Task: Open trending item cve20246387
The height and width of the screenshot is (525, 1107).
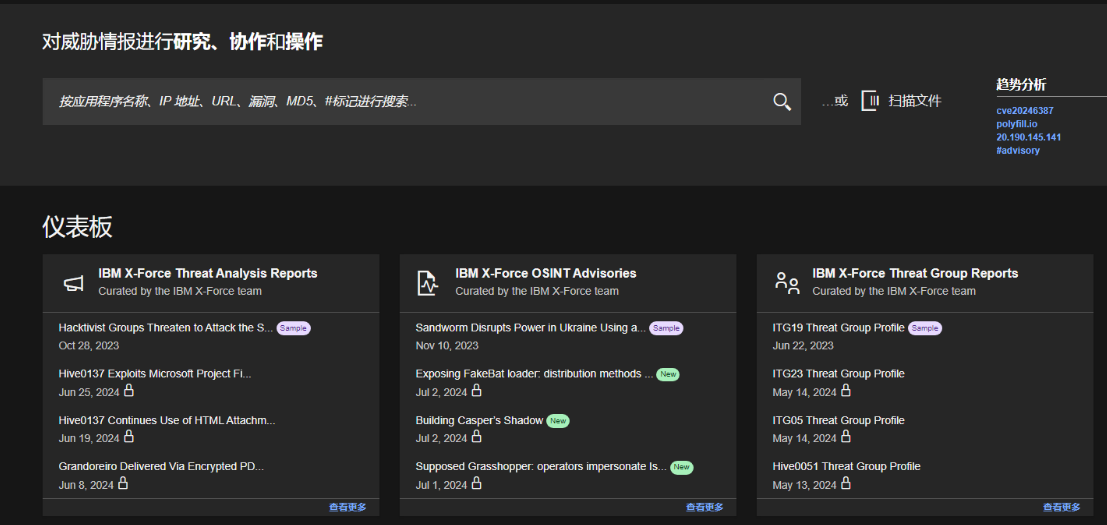Action: [x=1025, y=111]
